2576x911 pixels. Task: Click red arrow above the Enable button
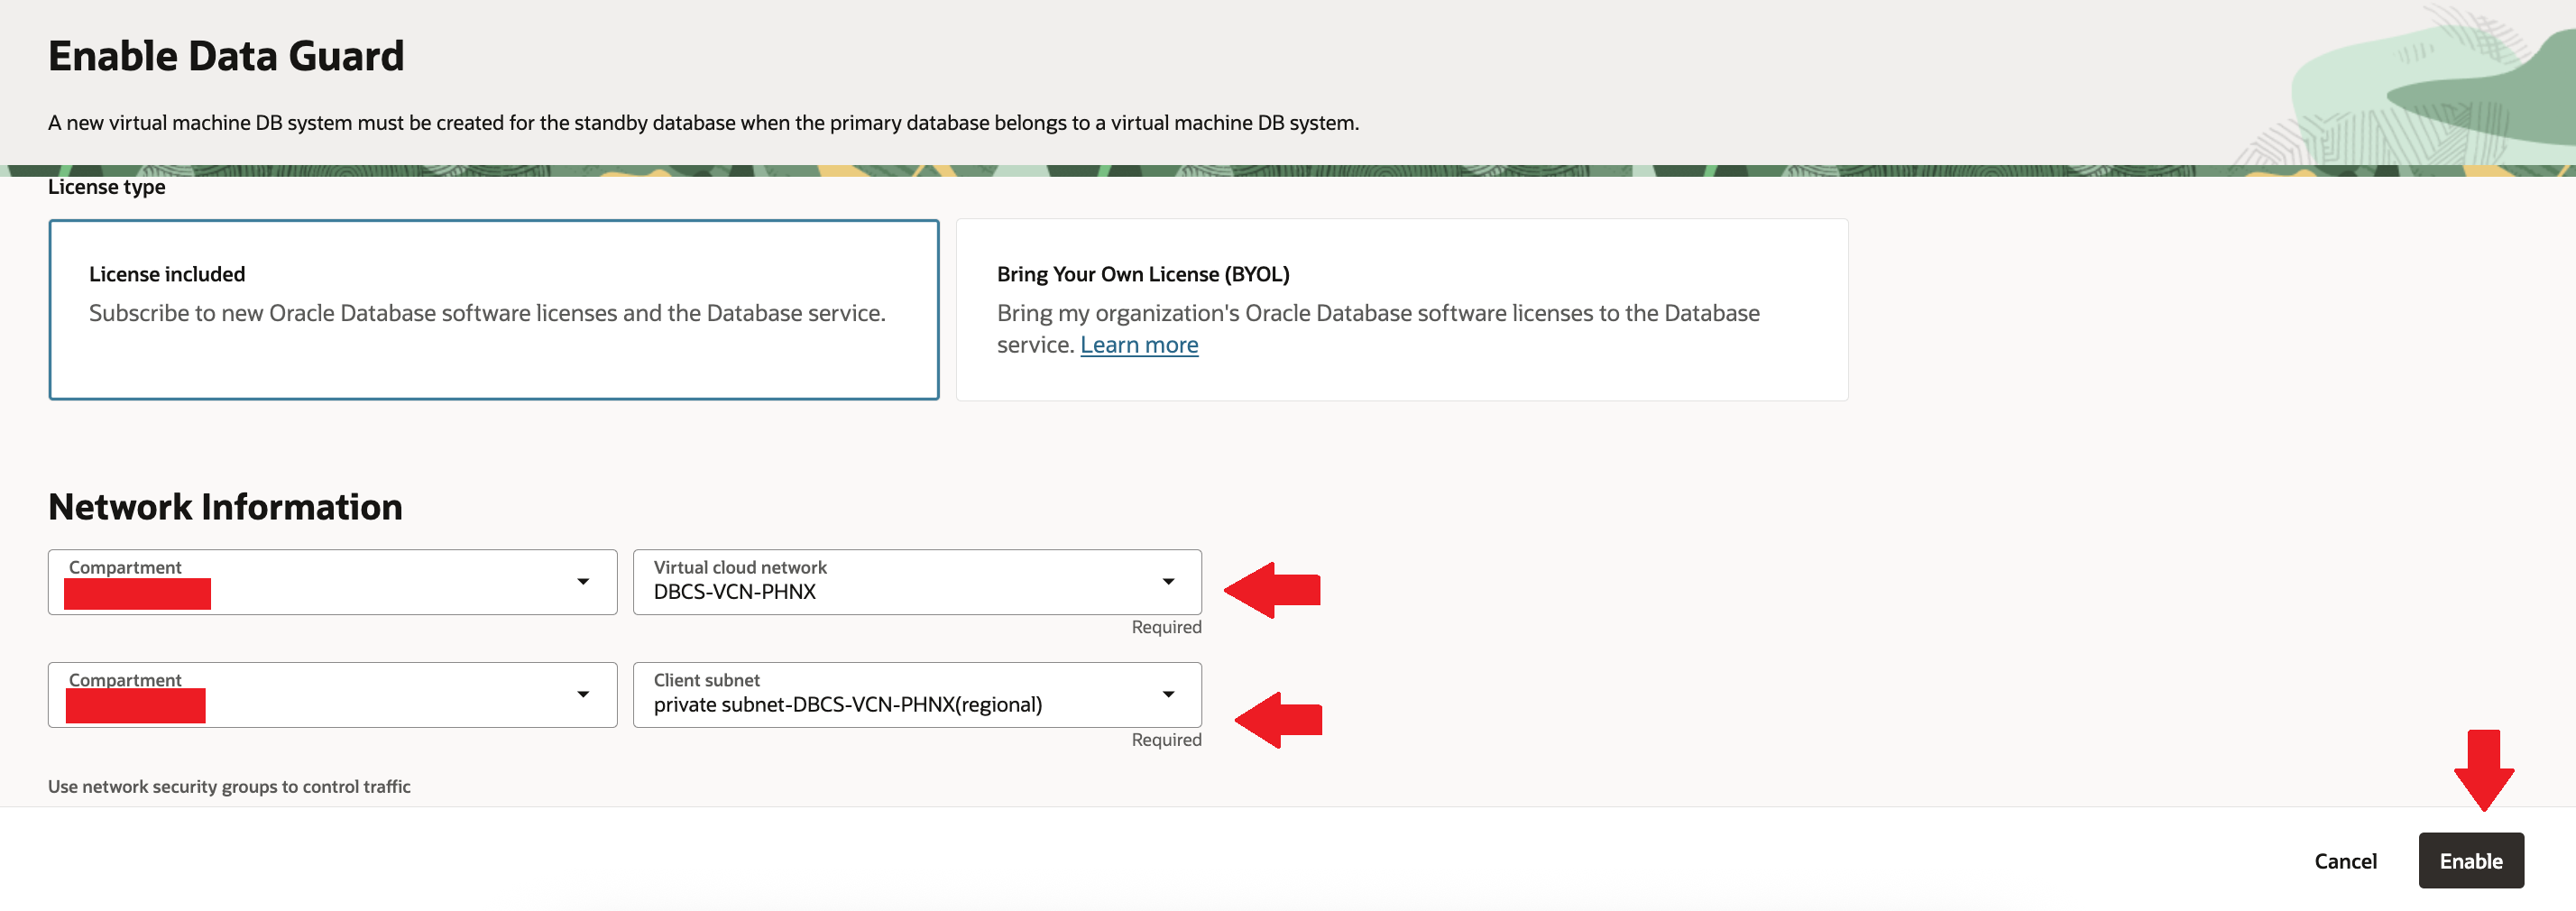(2483, 769)
